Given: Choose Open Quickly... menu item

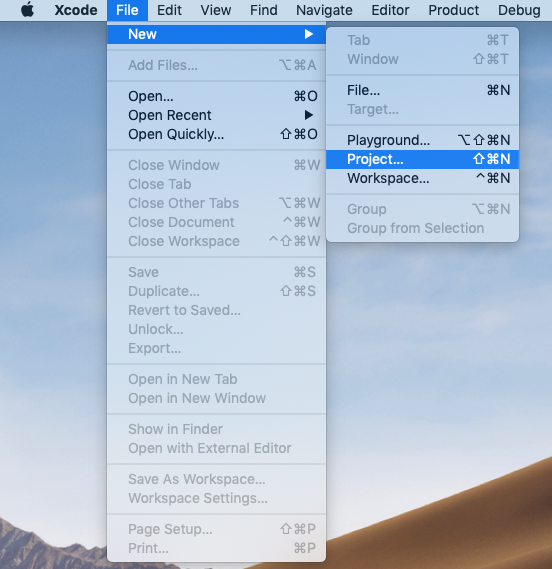Looking at the screenshot, I should (x=216, y=134).
